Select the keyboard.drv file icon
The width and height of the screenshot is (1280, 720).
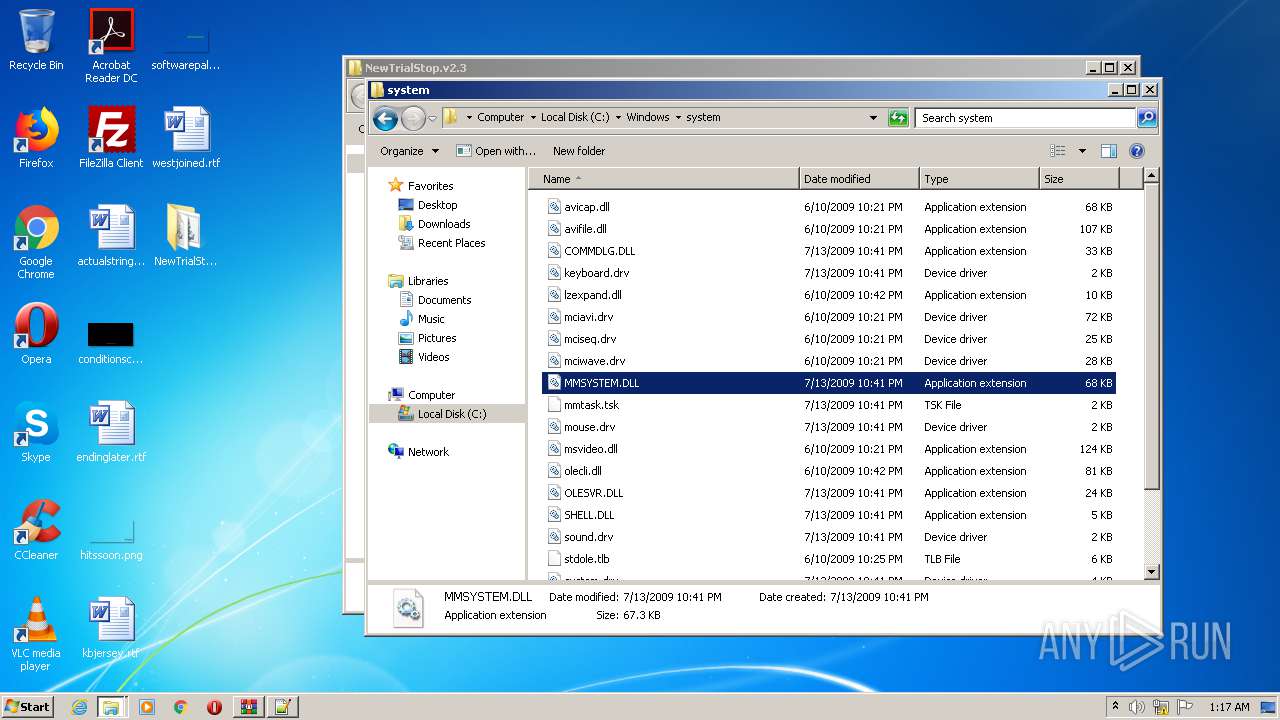click(555, 273)
